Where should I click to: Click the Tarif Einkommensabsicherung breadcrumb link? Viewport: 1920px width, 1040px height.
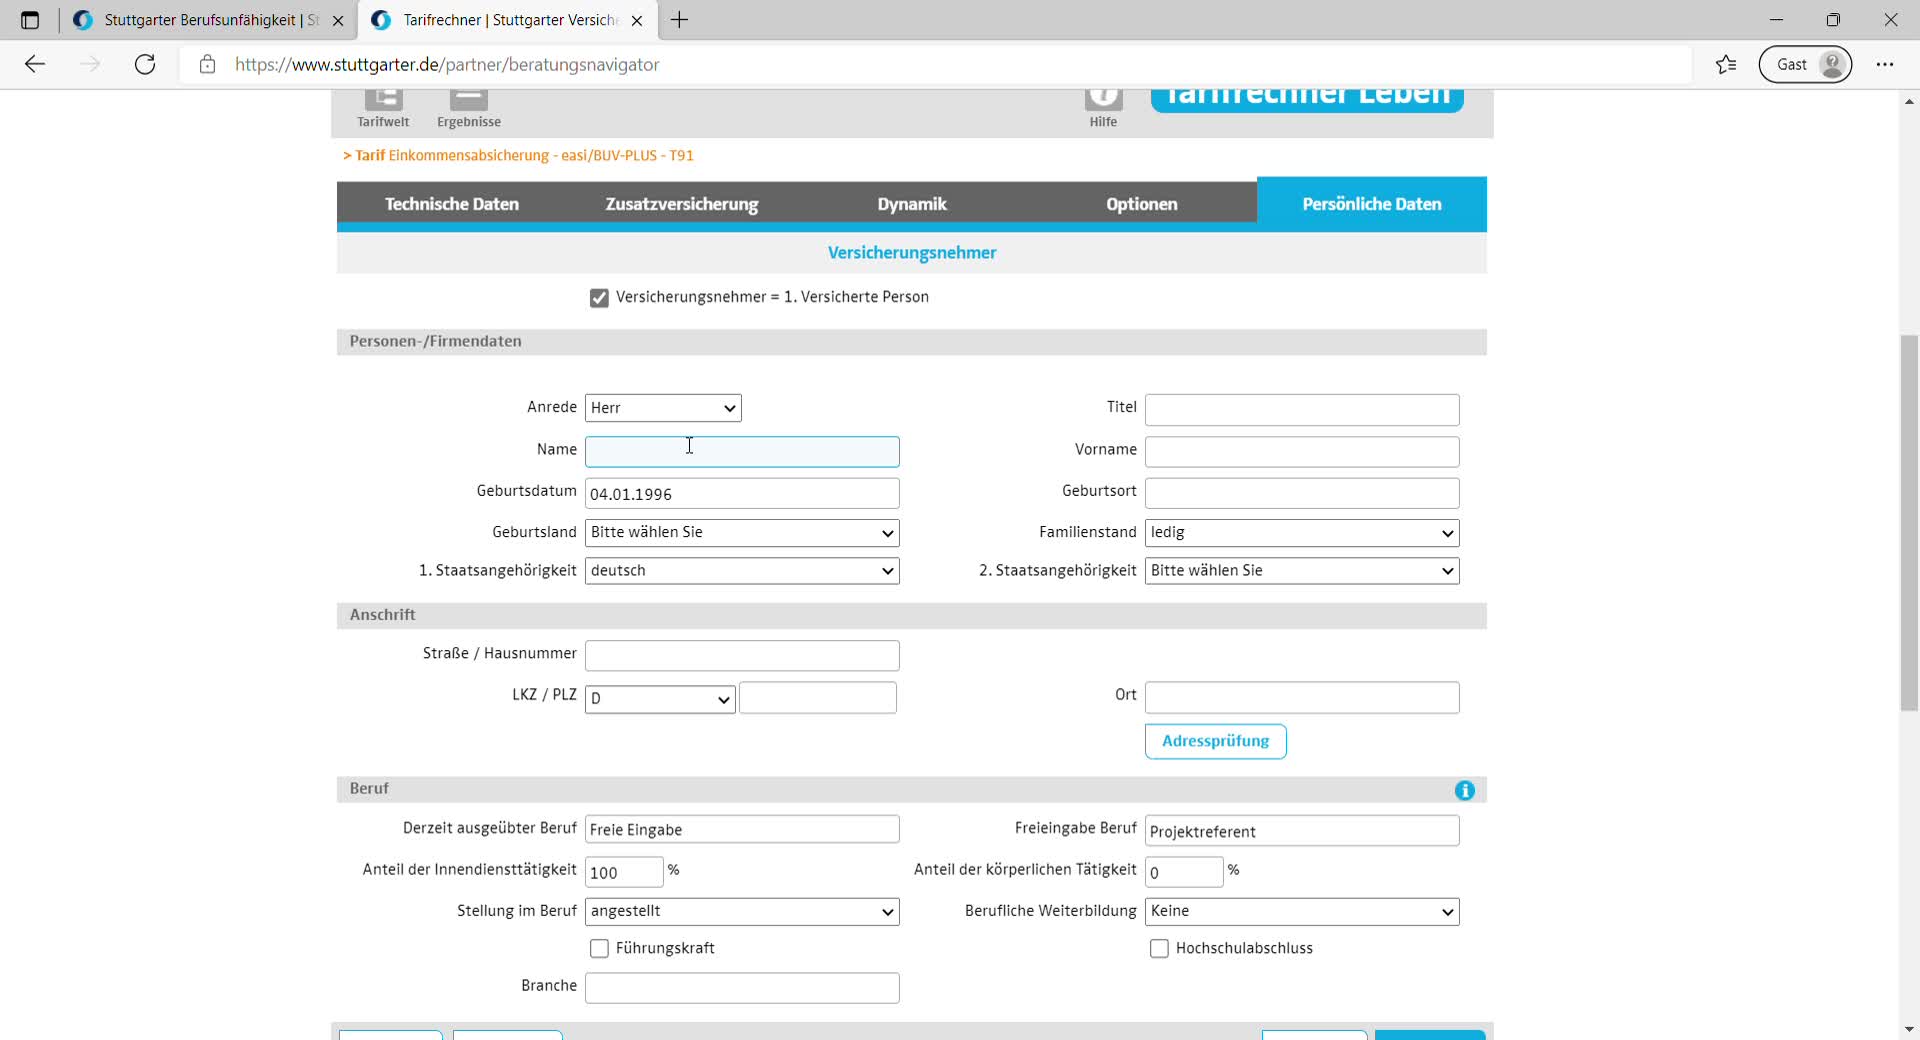click(x=519, y=156)
